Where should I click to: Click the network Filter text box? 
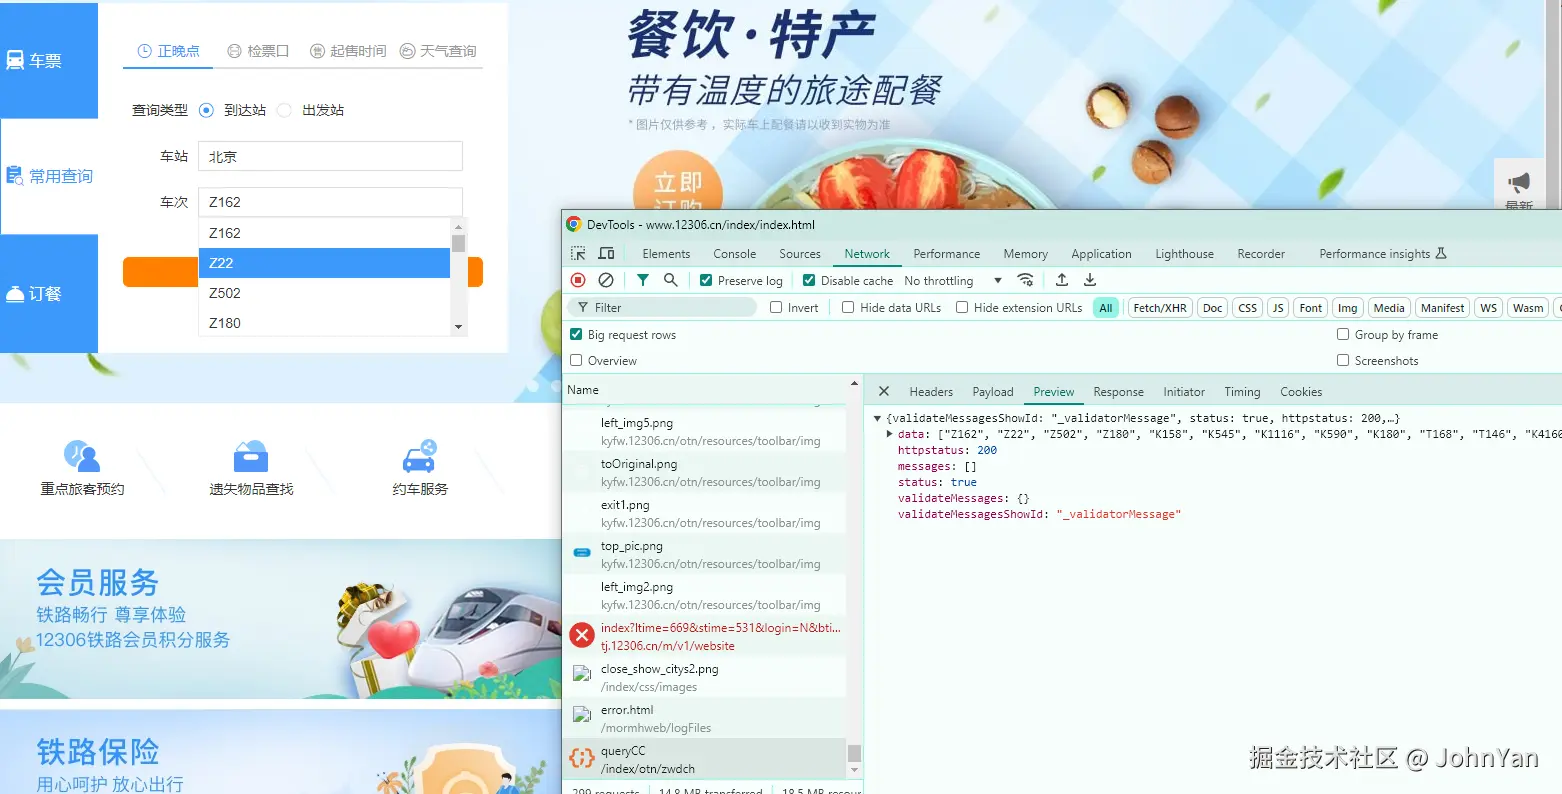coord(662,308)
